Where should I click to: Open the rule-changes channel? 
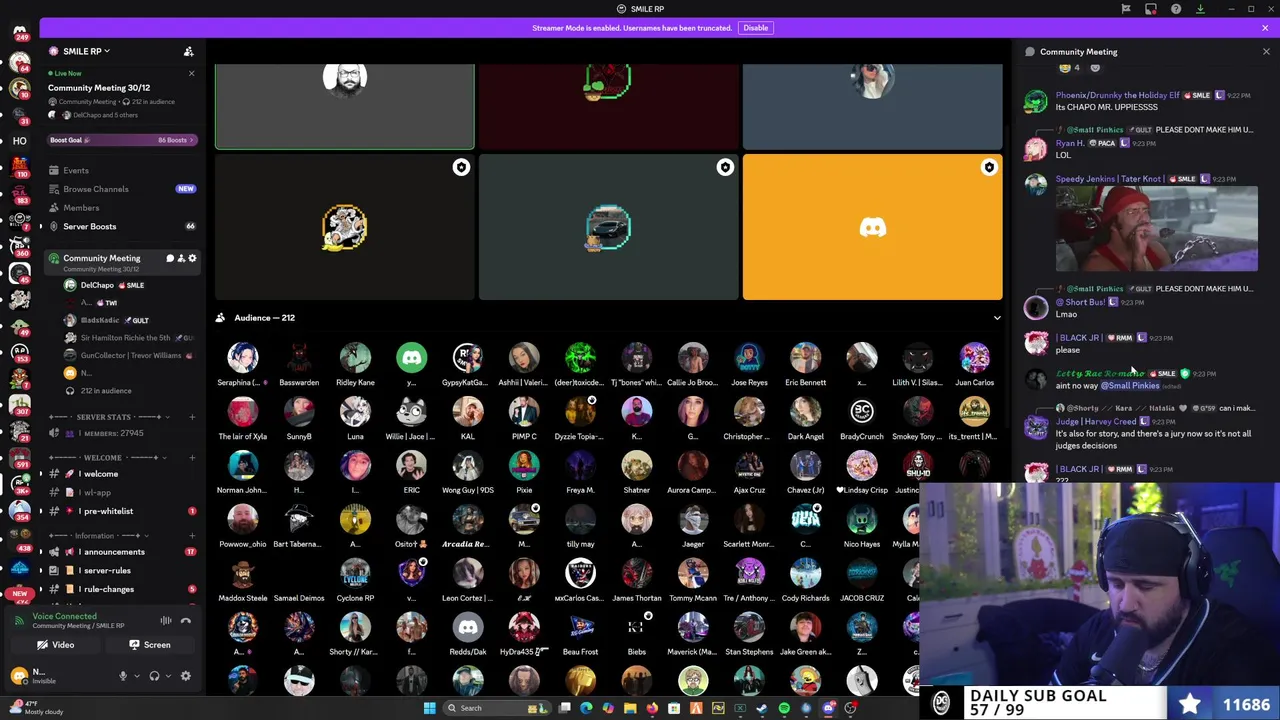tap(122, 589)
